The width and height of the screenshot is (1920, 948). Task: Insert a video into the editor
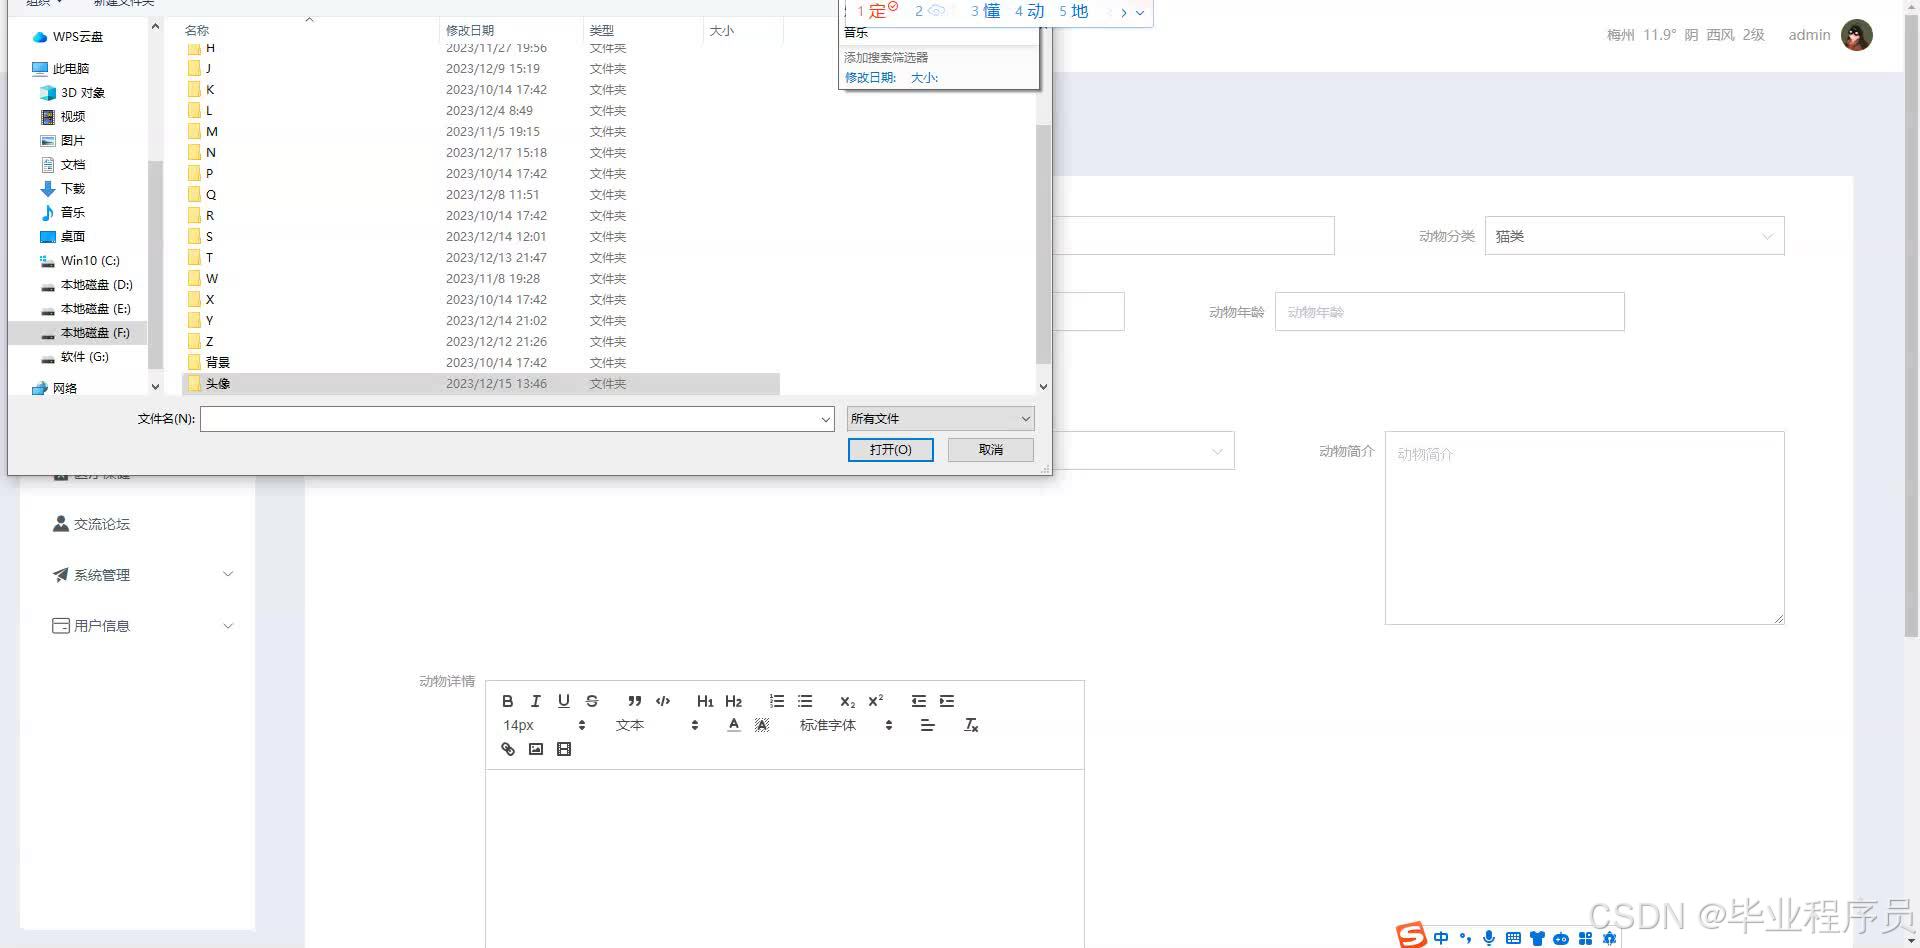(563, 749)
